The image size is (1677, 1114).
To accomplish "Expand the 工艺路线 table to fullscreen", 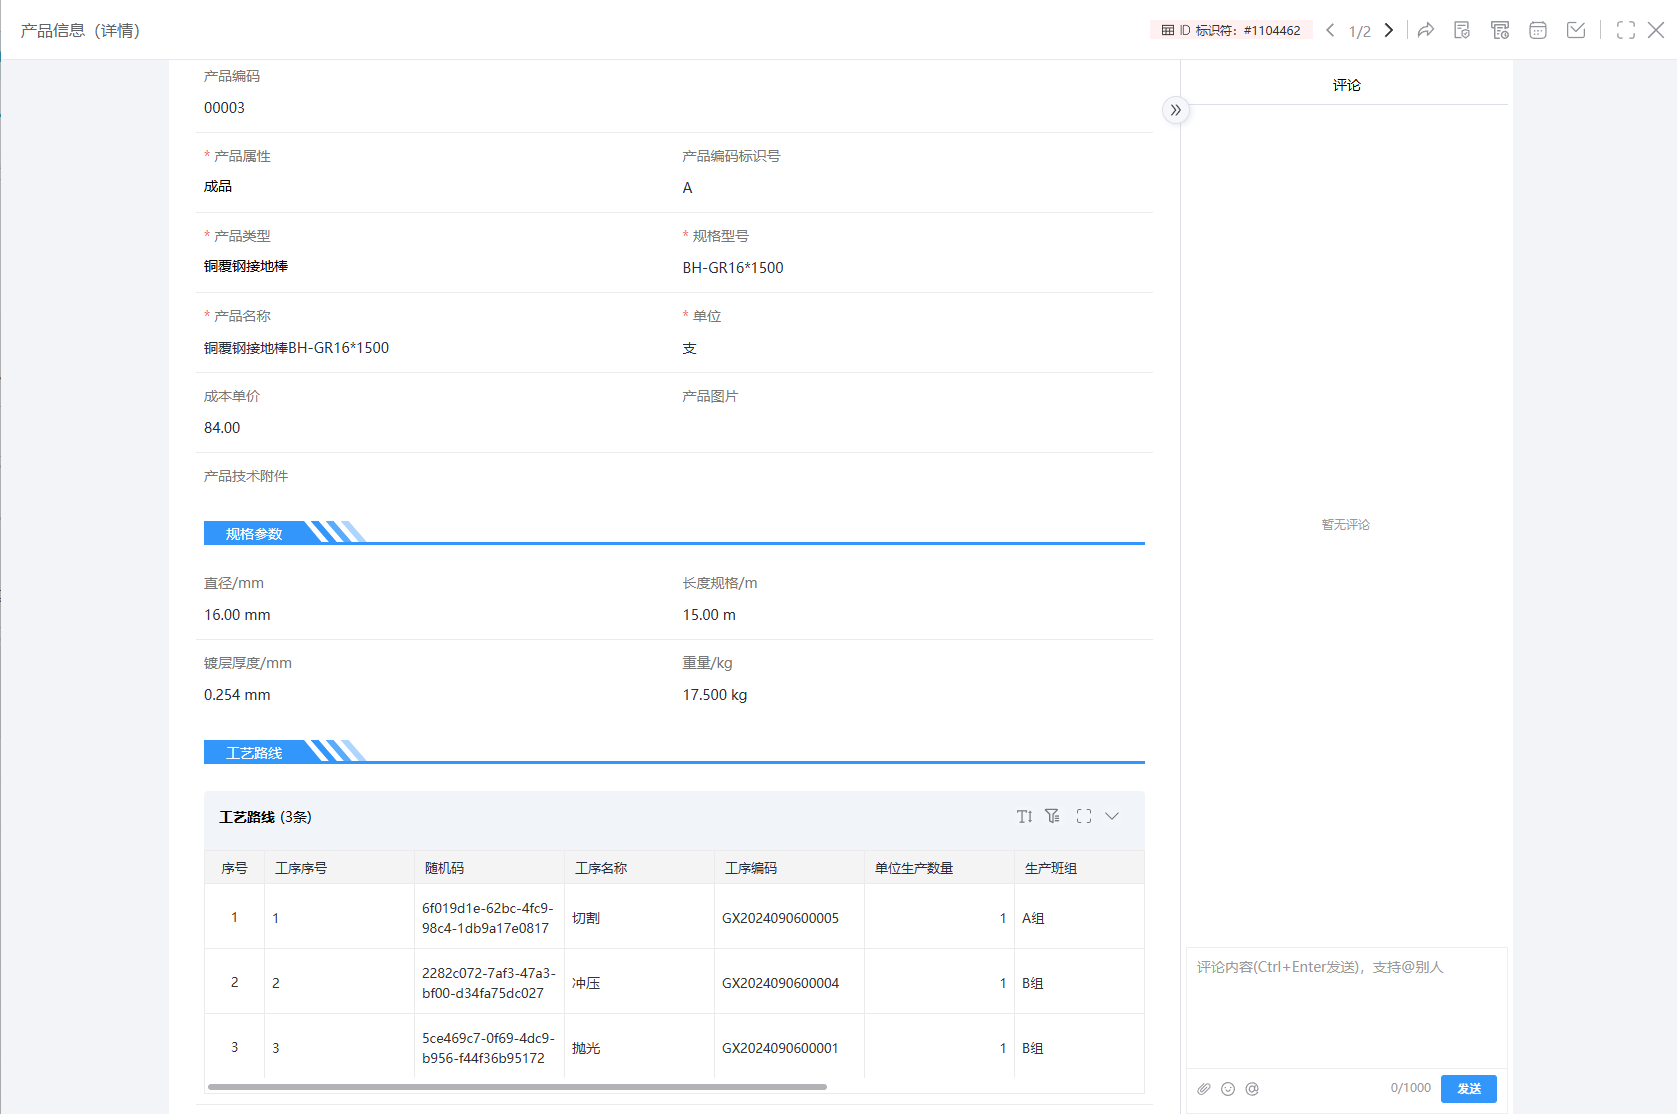I will tap(1084, 817).
